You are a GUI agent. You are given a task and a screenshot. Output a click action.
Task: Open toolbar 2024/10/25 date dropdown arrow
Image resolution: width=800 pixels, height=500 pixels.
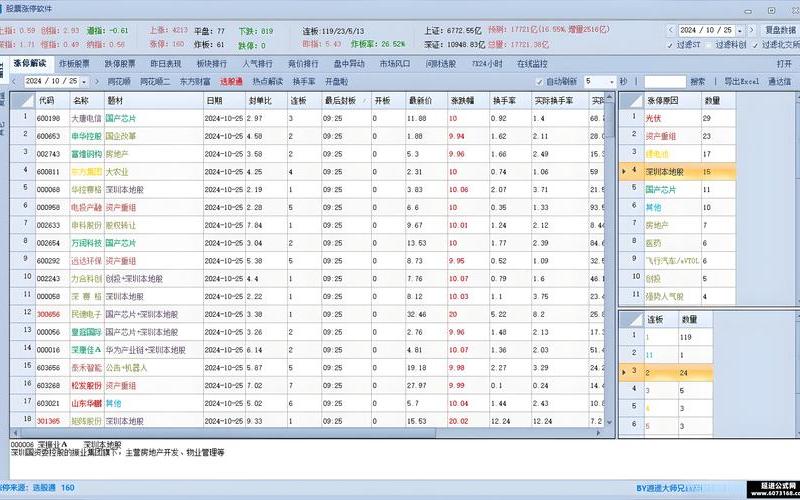click(x=84, y=82)
